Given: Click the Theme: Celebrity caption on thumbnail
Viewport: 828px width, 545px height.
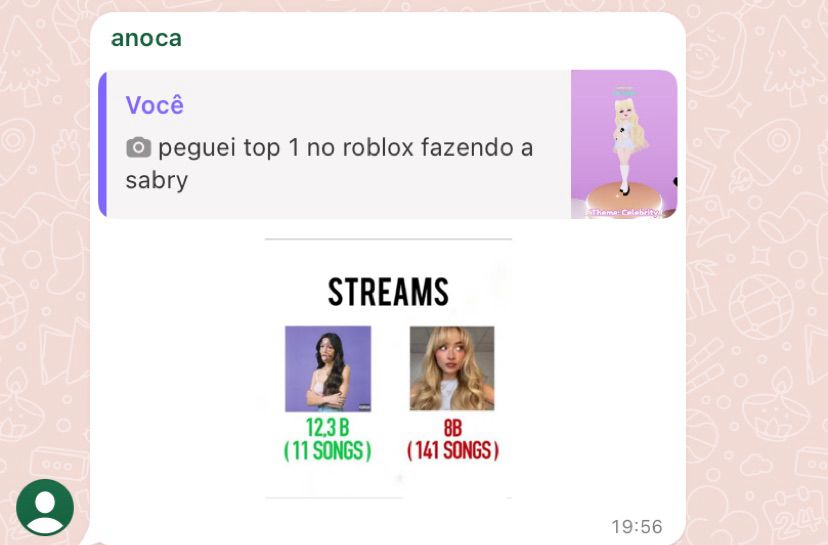Looking at the screenshot, I should [x=624, y=212].
